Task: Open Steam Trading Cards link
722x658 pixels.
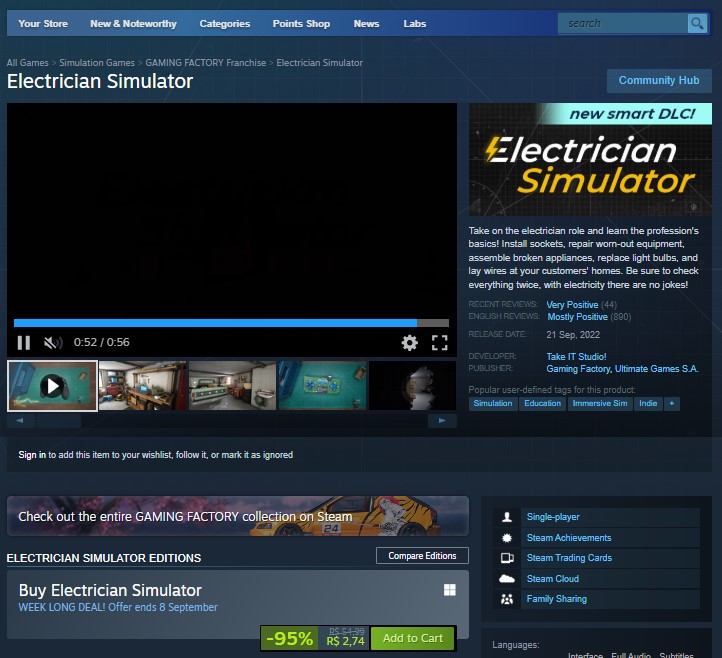Action: [x=569, y=558]
